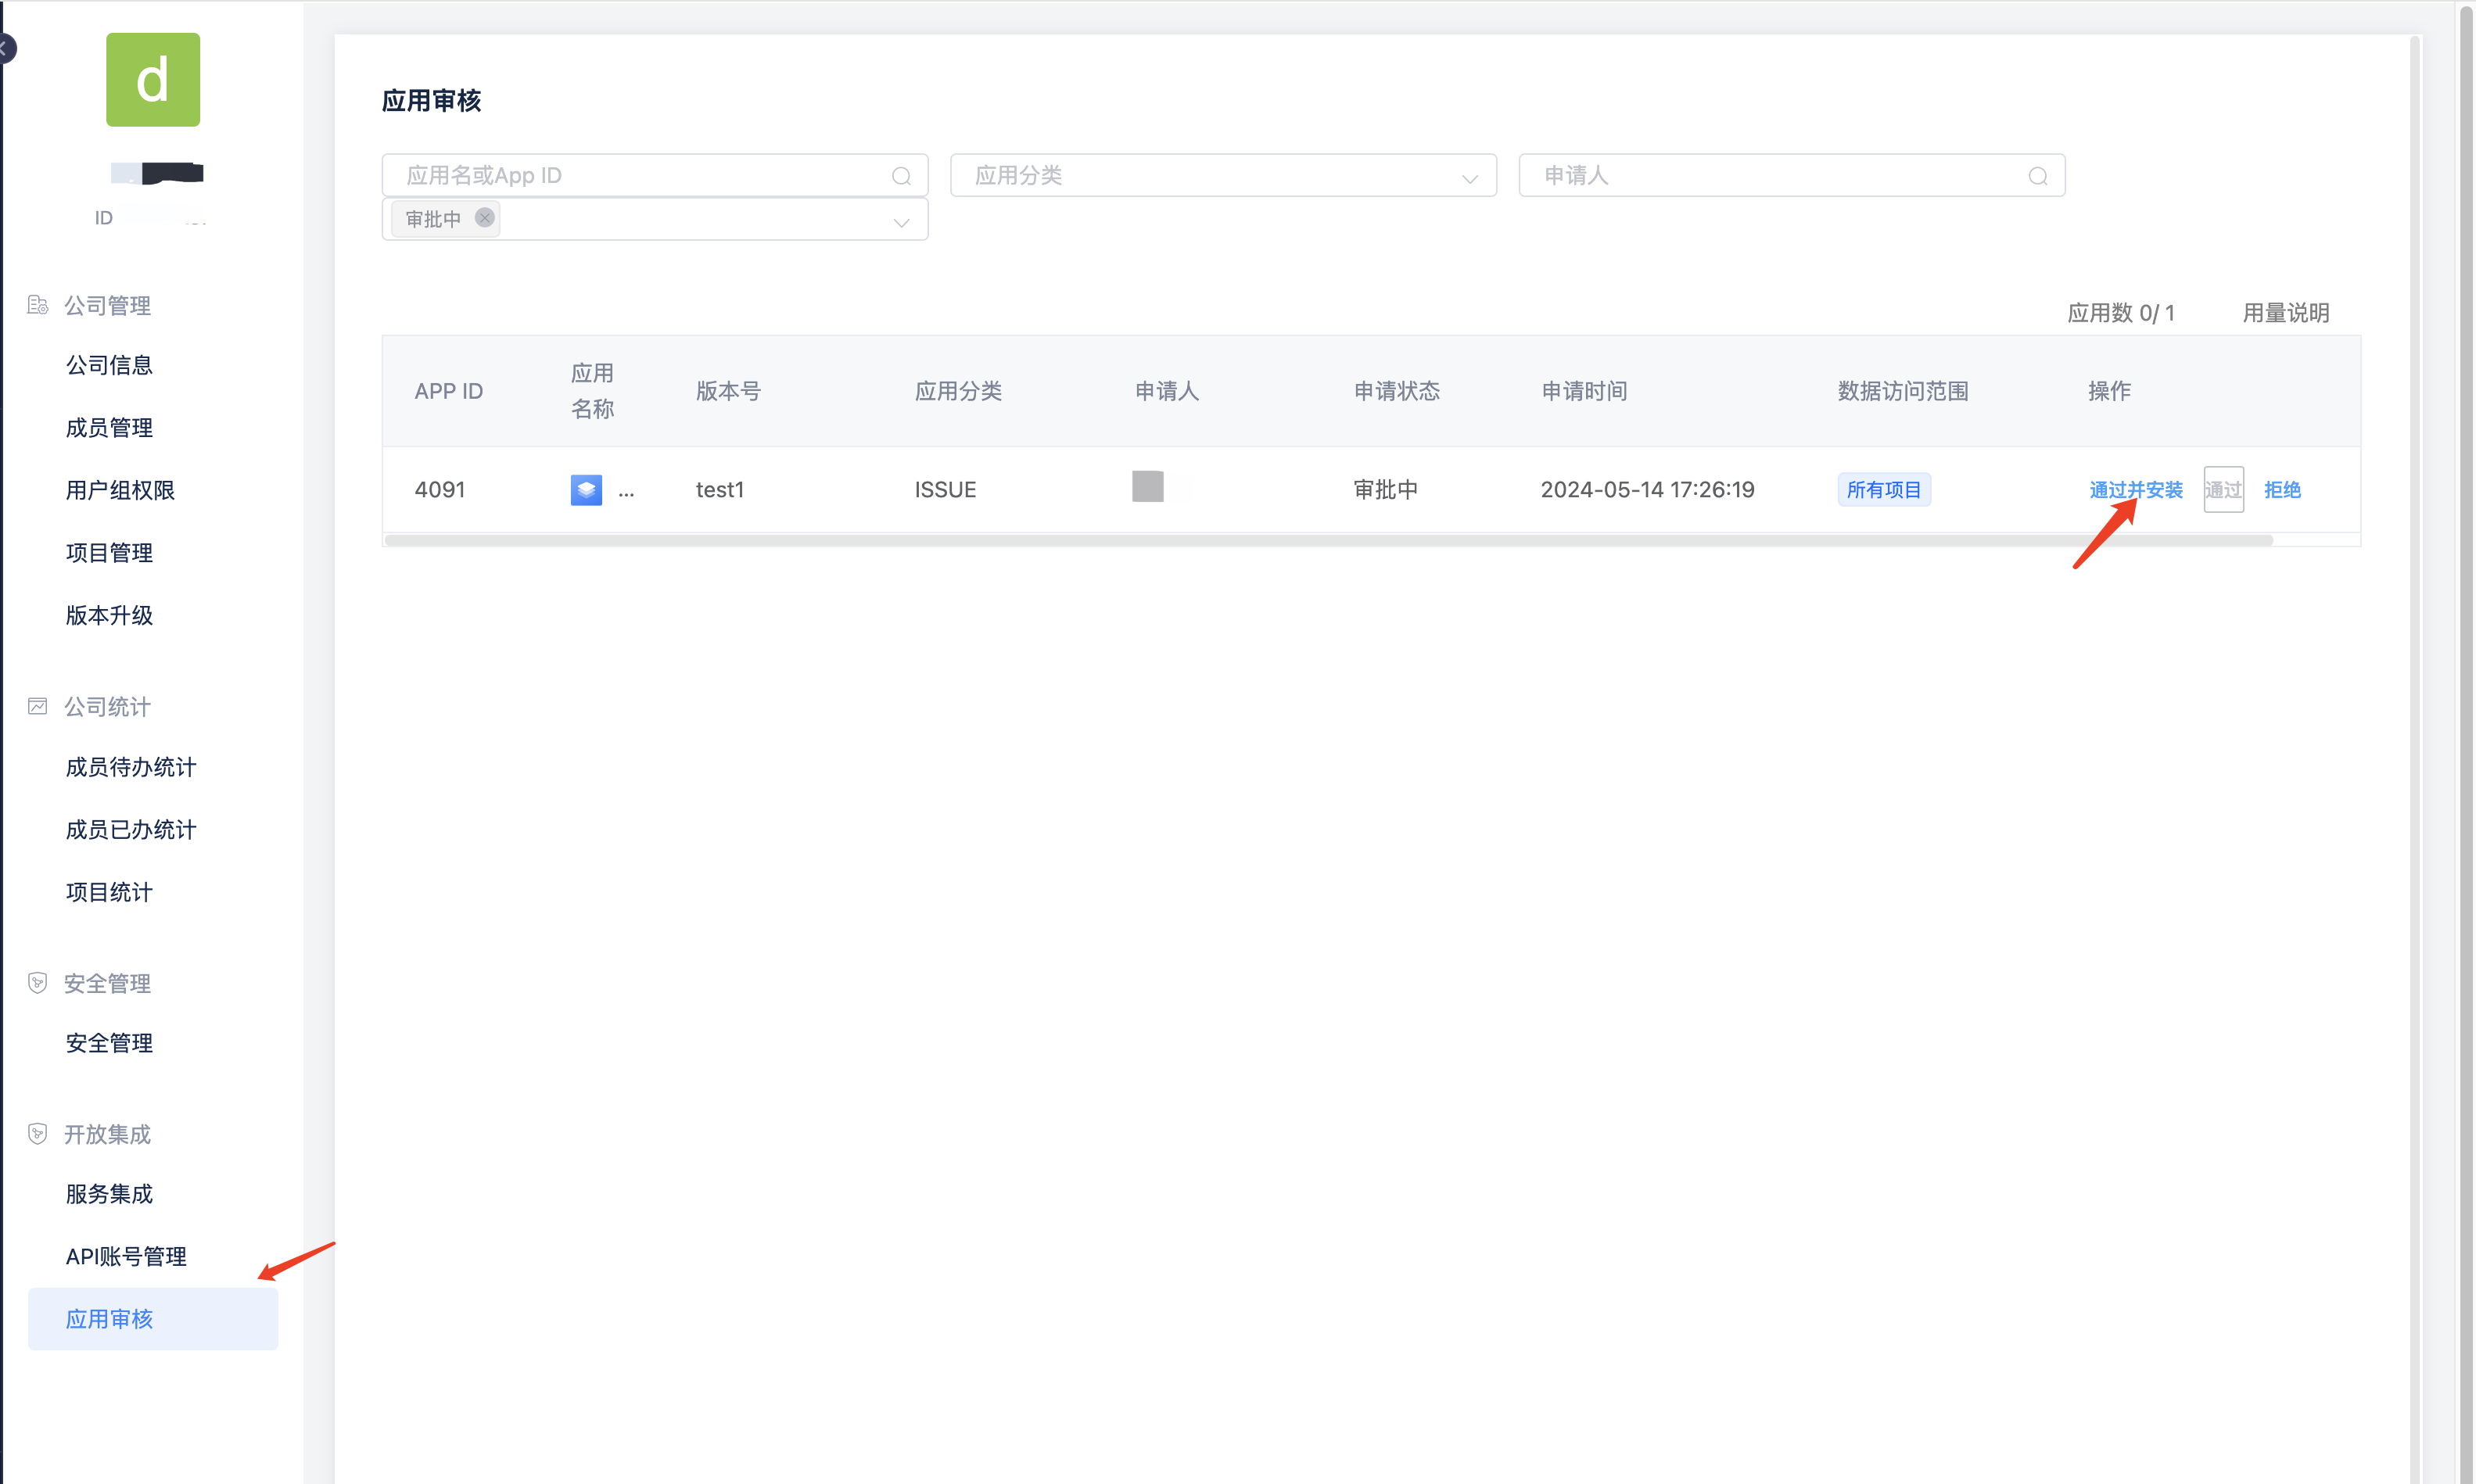The height and width of the screenshot is (1484, 2476).
Task: Open the 应用分类 dropdown
Action: (1223, 175)
